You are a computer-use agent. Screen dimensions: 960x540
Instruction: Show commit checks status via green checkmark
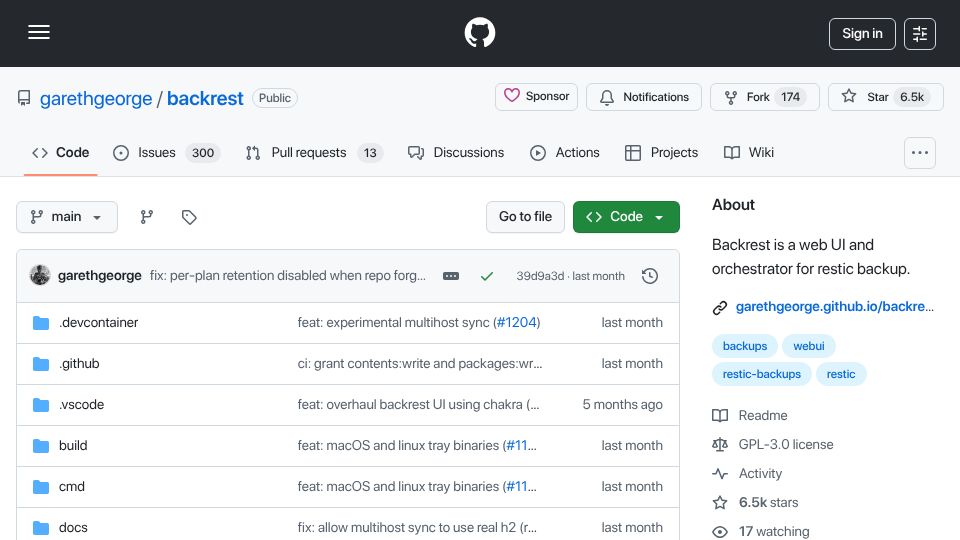[487, 276]
